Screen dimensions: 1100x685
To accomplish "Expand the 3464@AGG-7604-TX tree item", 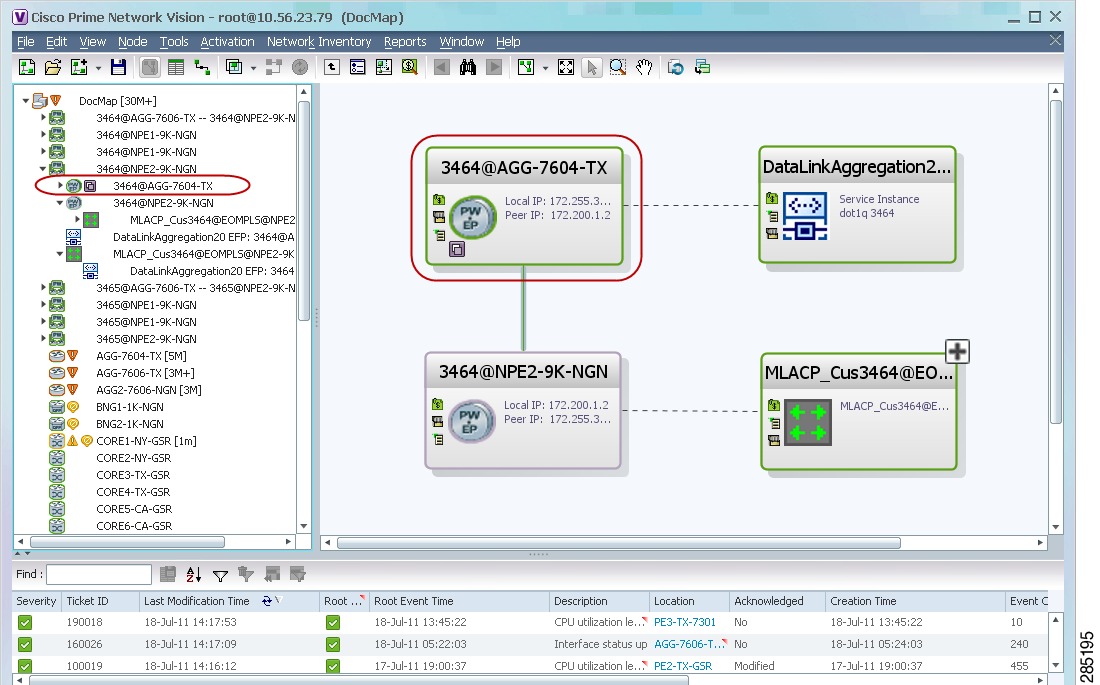I will 60,186.
